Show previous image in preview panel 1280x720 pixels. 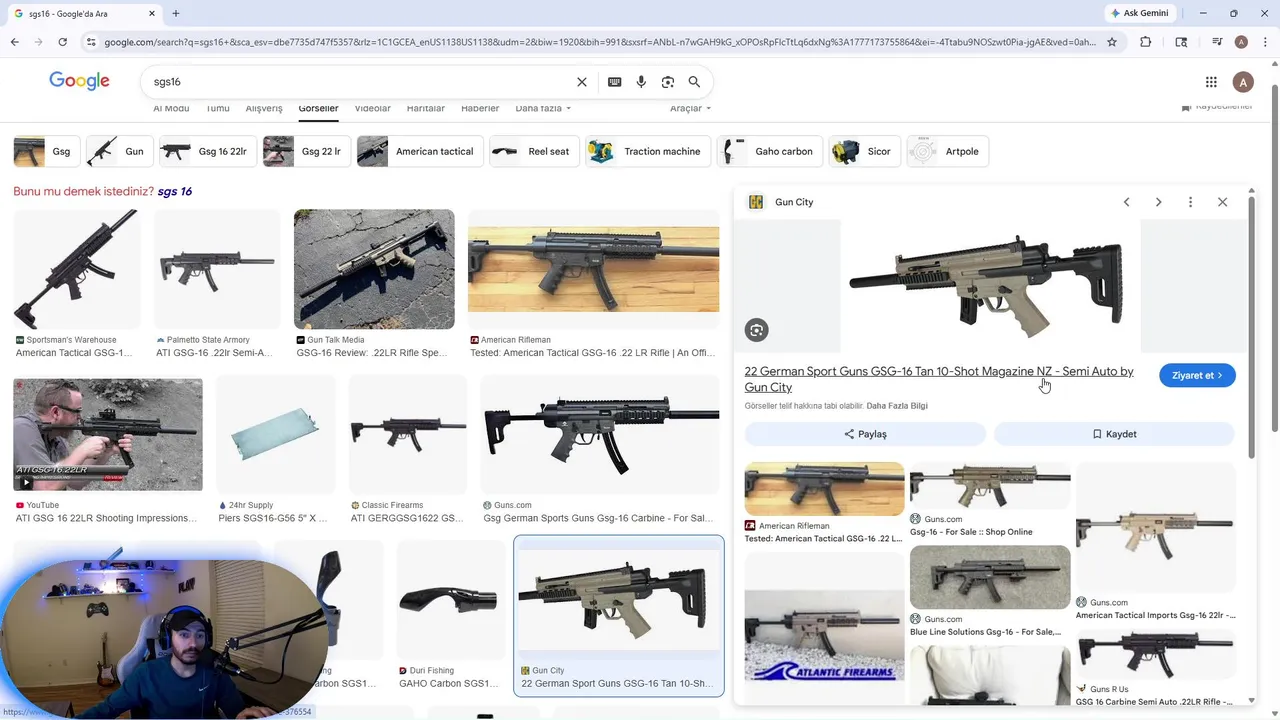pos(1126,202)
